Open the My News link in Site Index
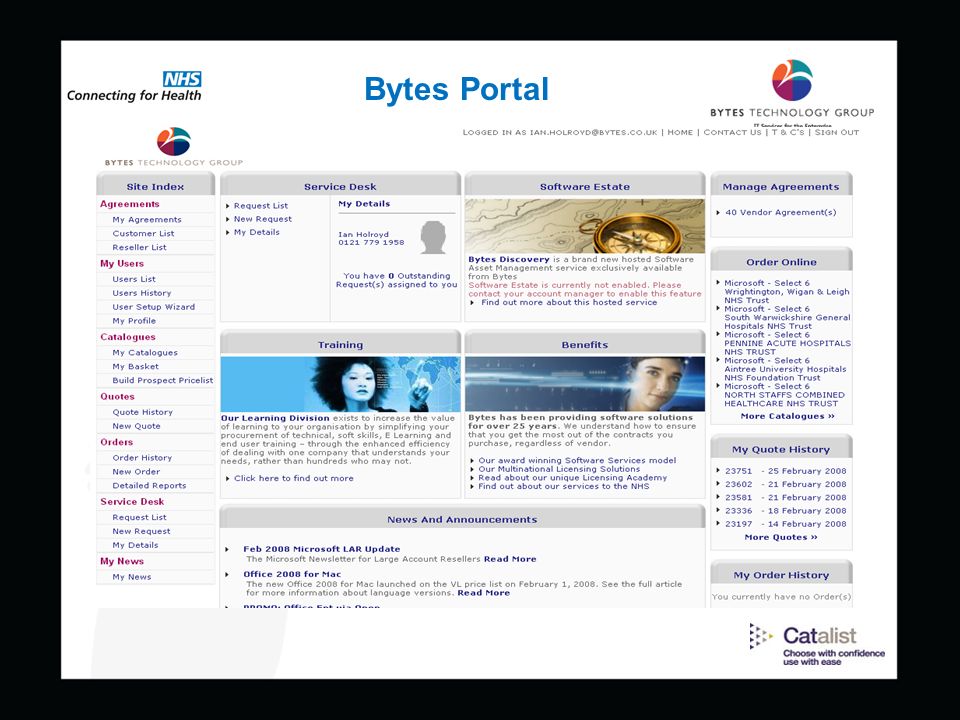This screenshot has width=960, height=720. [132, 577]
